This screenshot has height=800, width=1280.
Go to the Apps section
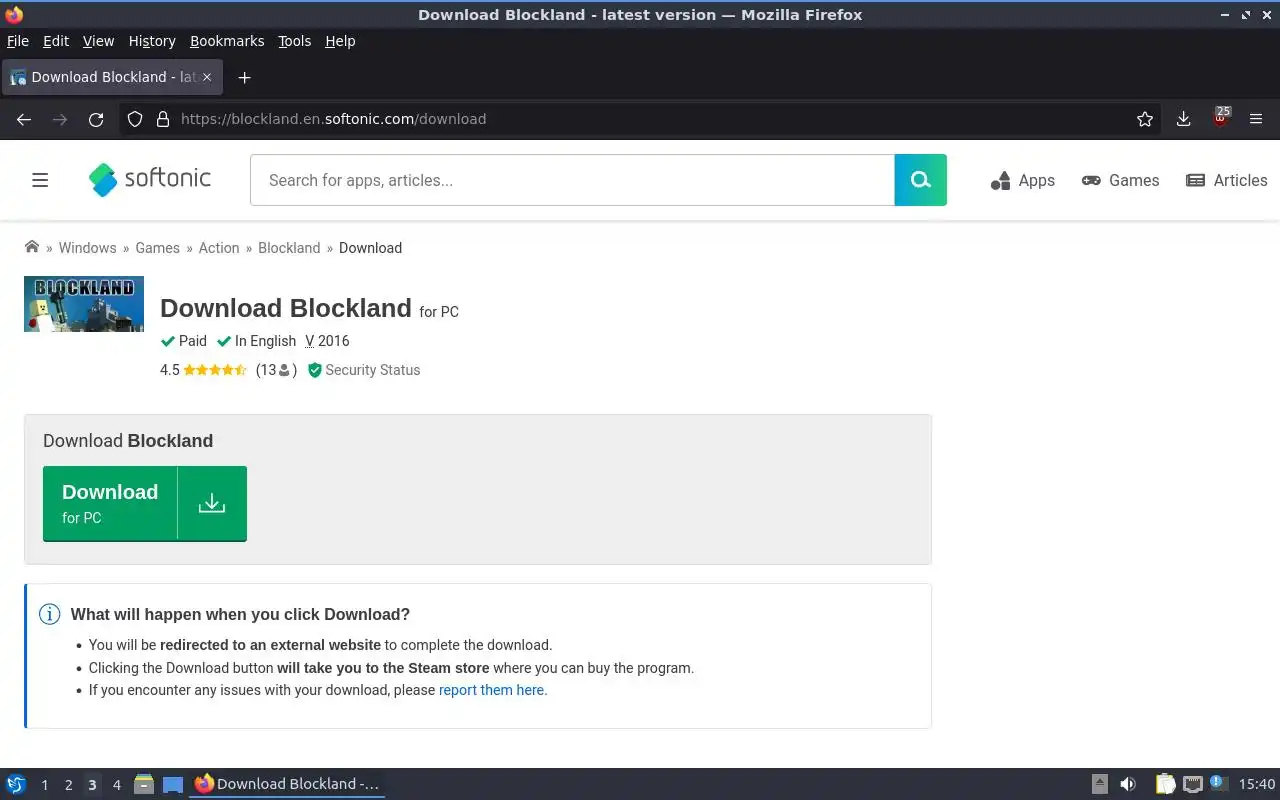[x=1022, y=180]
